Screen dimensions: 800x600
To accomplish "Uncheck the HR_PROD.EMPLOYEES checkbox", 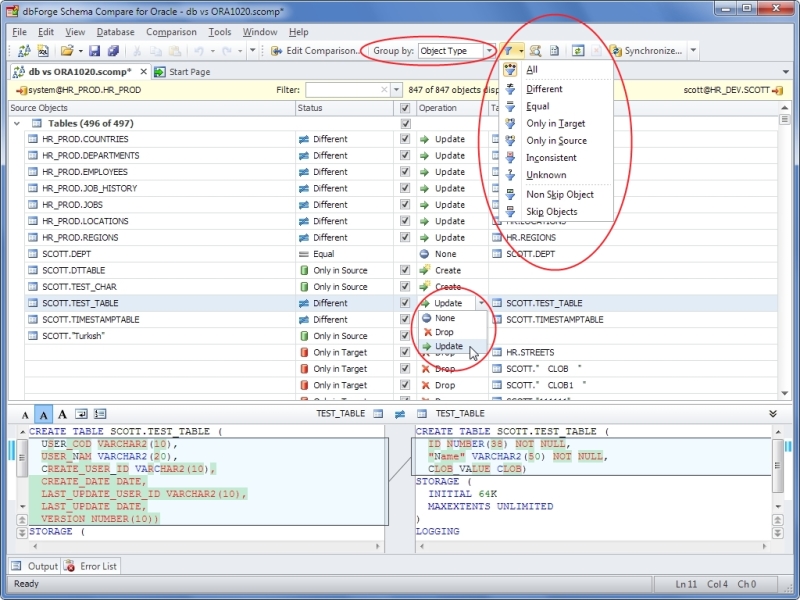I will 405,171.
